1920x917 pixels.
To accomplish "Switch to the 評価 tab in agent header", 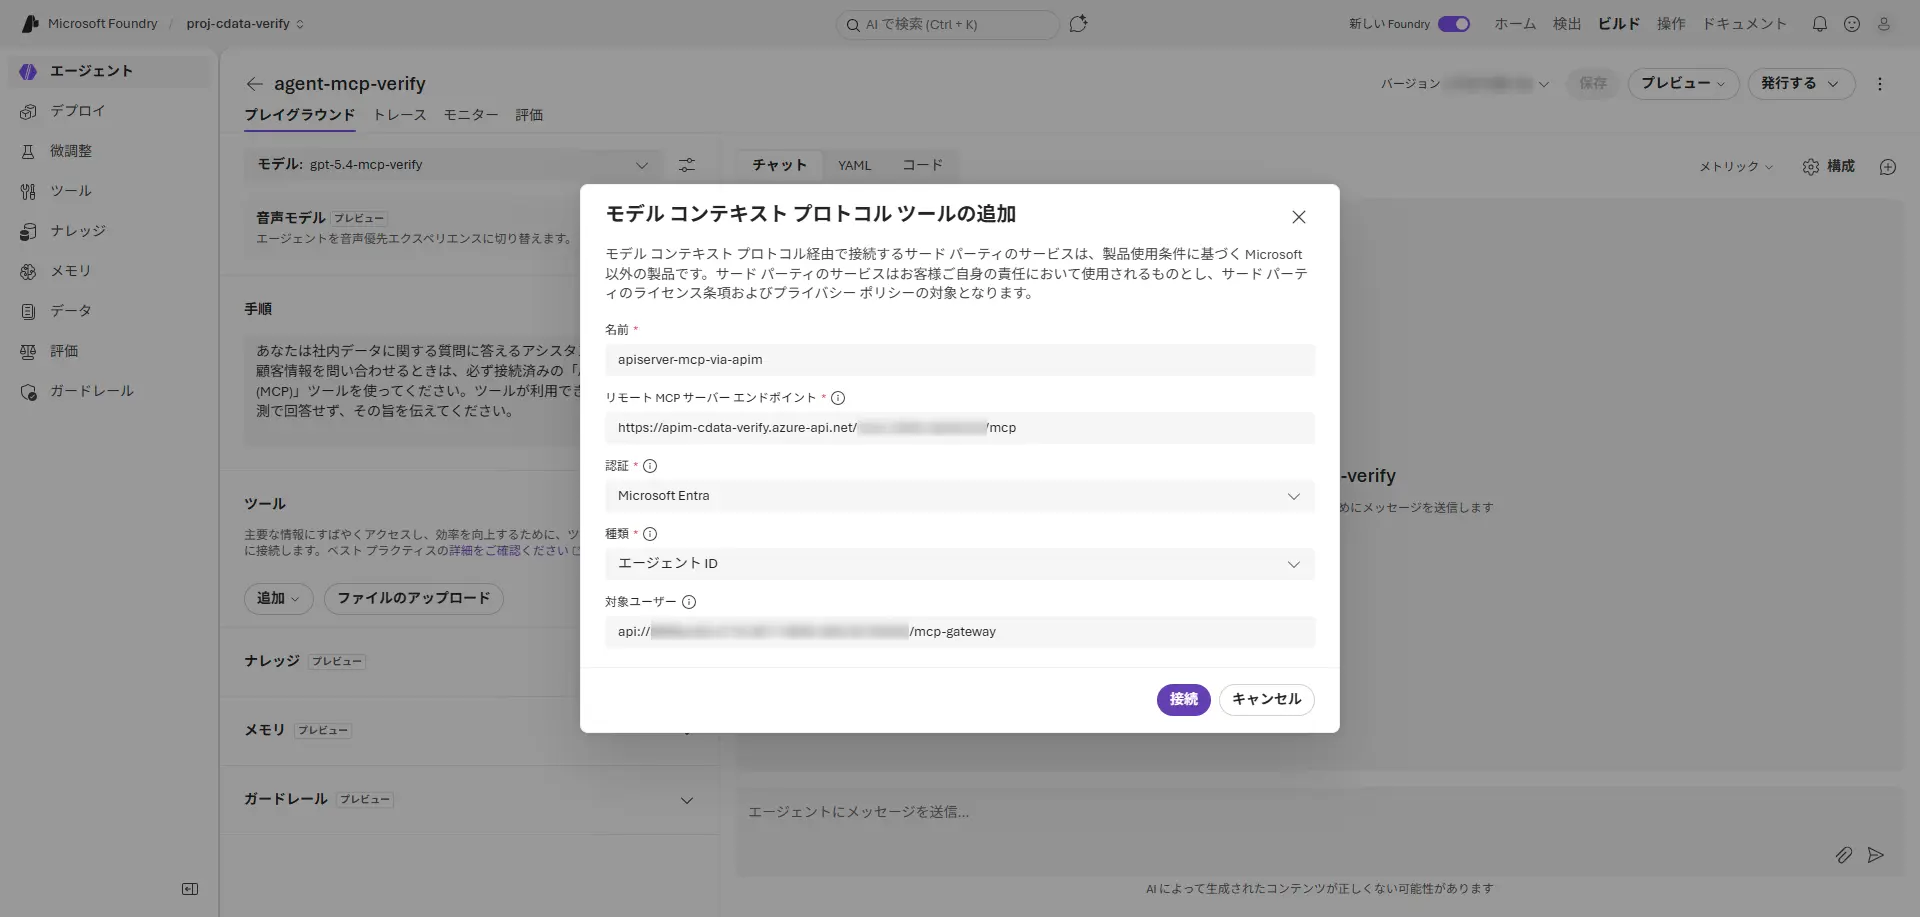I will [x=529, y=115].
